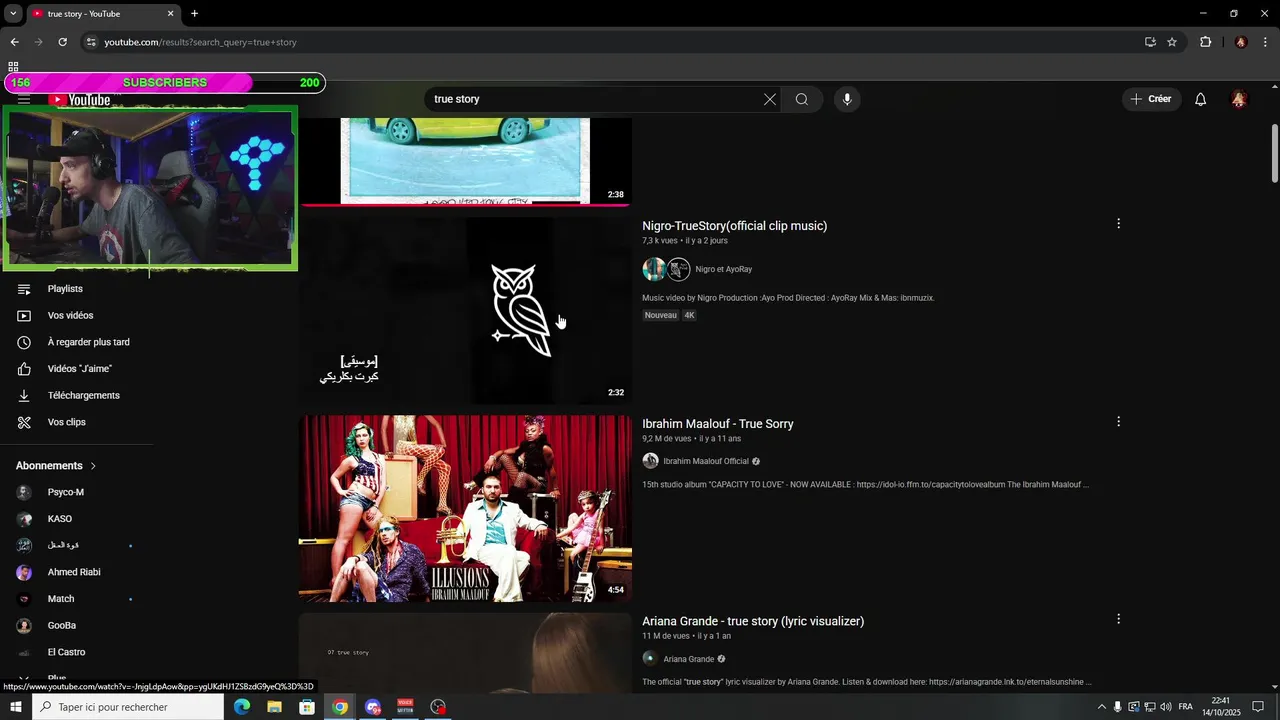Viewport: 1280px width, 720px height.
Task: Click the Chrome address bar URL
Action: tap(200, 42)
